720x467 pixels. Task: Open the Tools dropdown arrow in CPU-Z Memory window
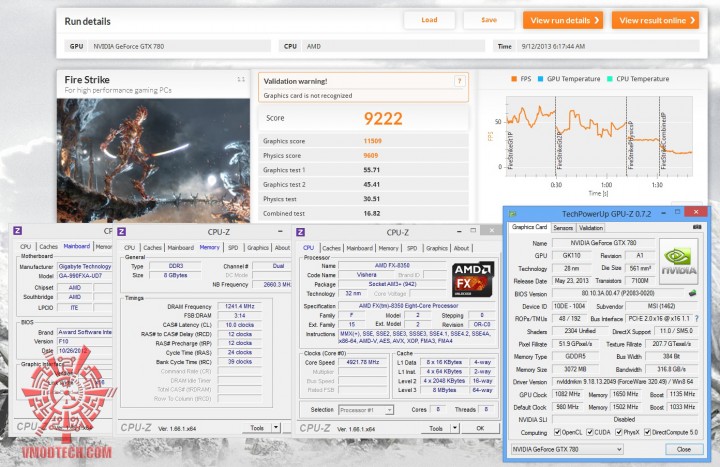(276, 428)
